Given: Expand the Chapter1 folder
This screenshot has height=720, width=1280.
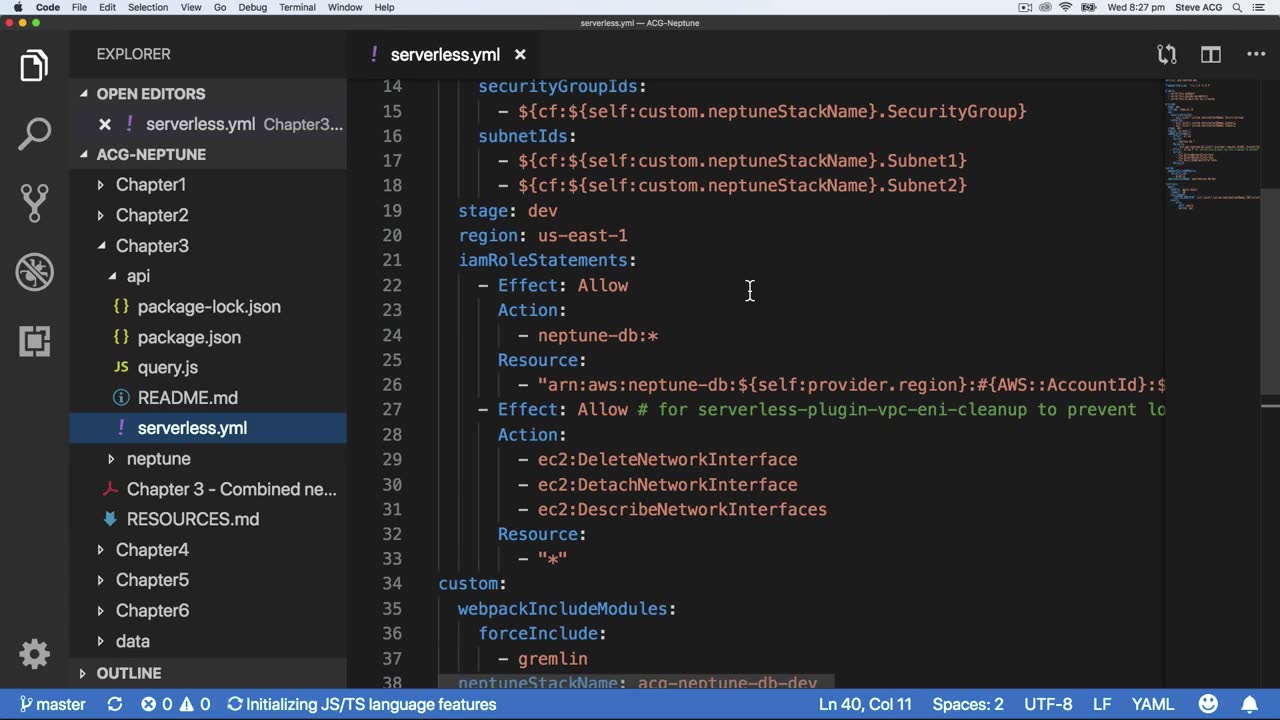Looking at the screenshot, I should tap(150, 185).
